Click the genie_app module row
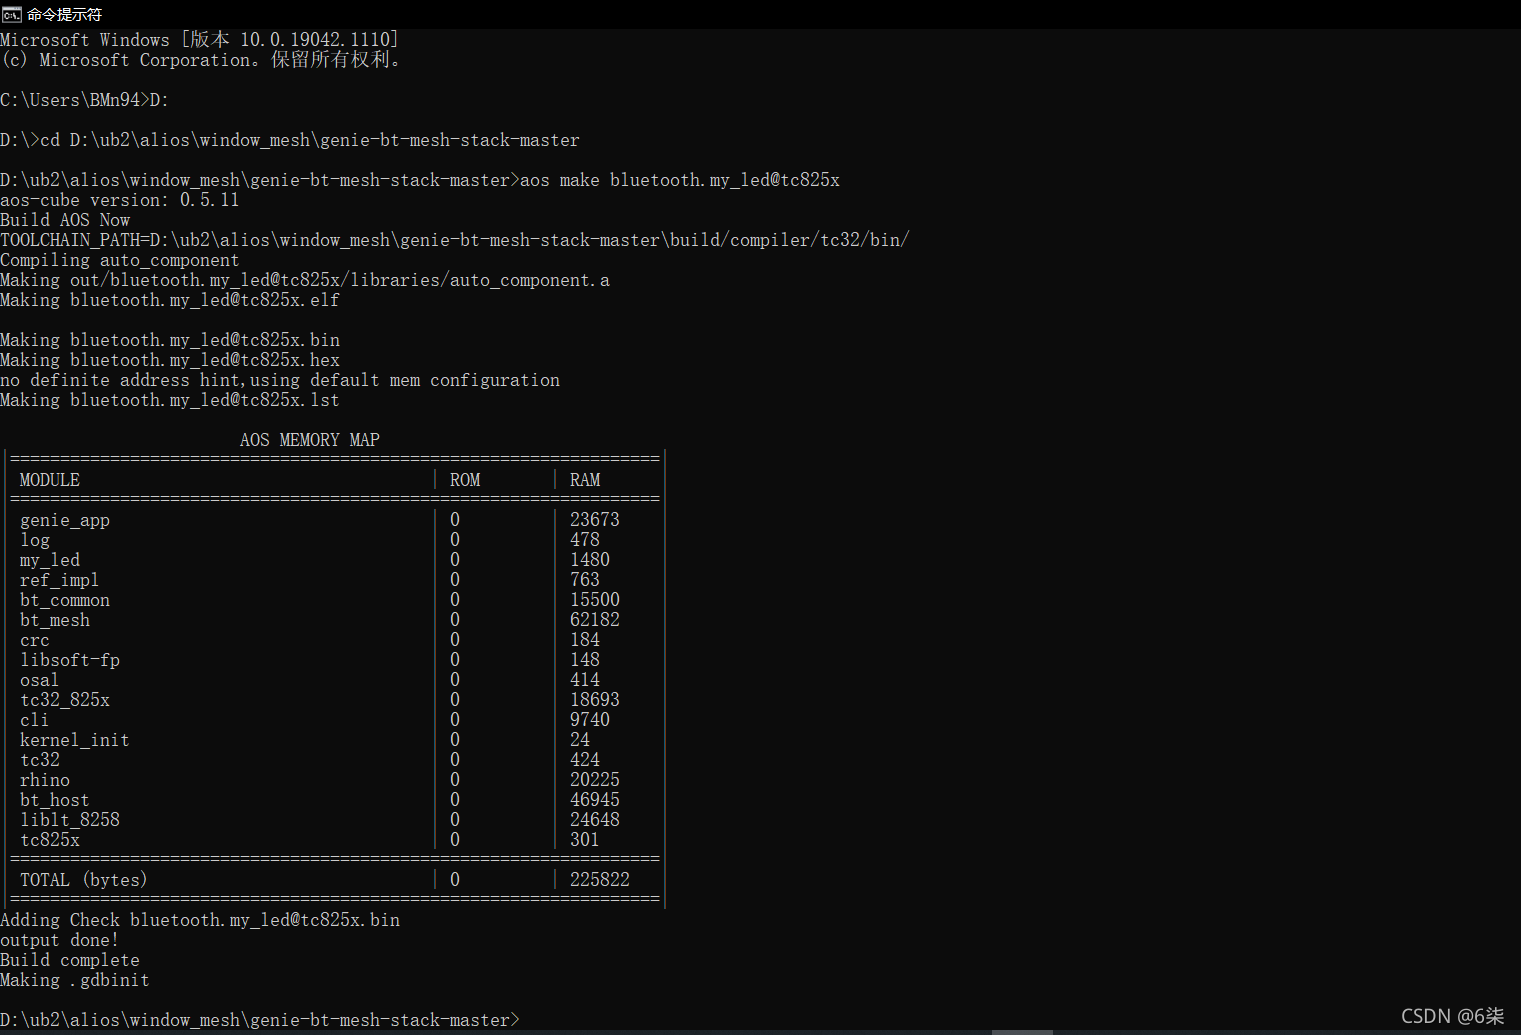This screenshot has height=1035, width=1521. 335,520
